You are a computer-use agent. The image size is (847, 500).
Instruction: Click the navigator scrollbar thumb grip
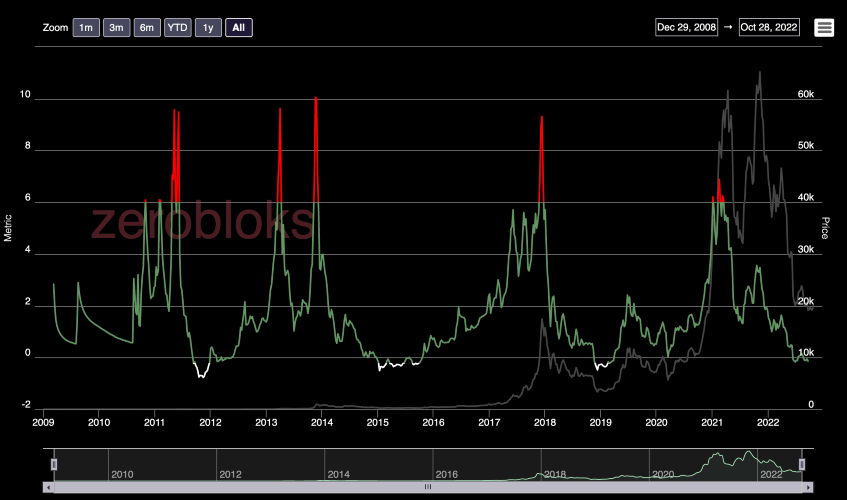coord(428,487)
